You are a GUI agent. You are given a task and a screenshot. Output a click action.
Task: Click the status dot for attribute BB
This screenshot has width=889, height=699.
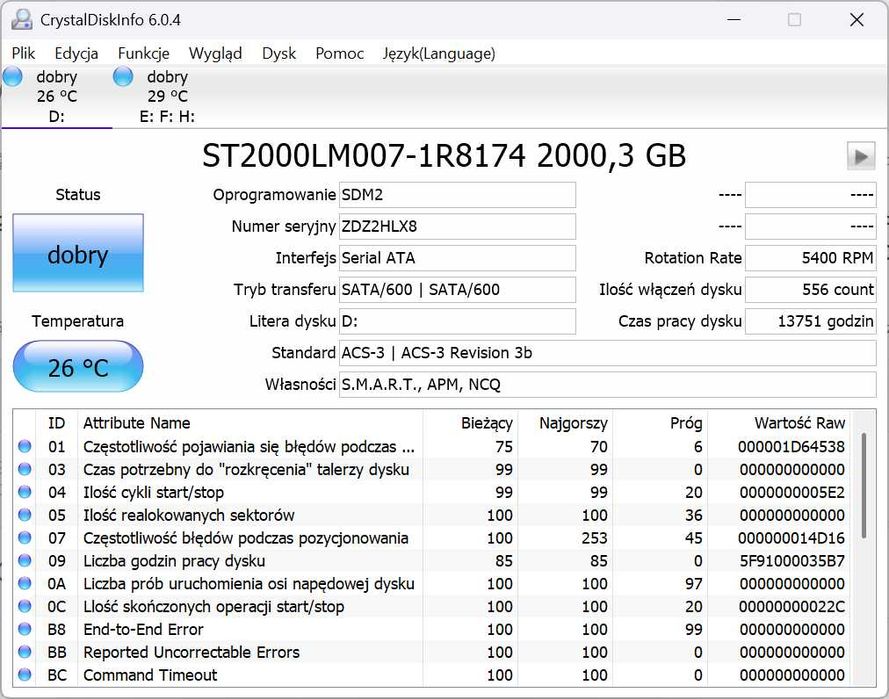click(25, 653)
